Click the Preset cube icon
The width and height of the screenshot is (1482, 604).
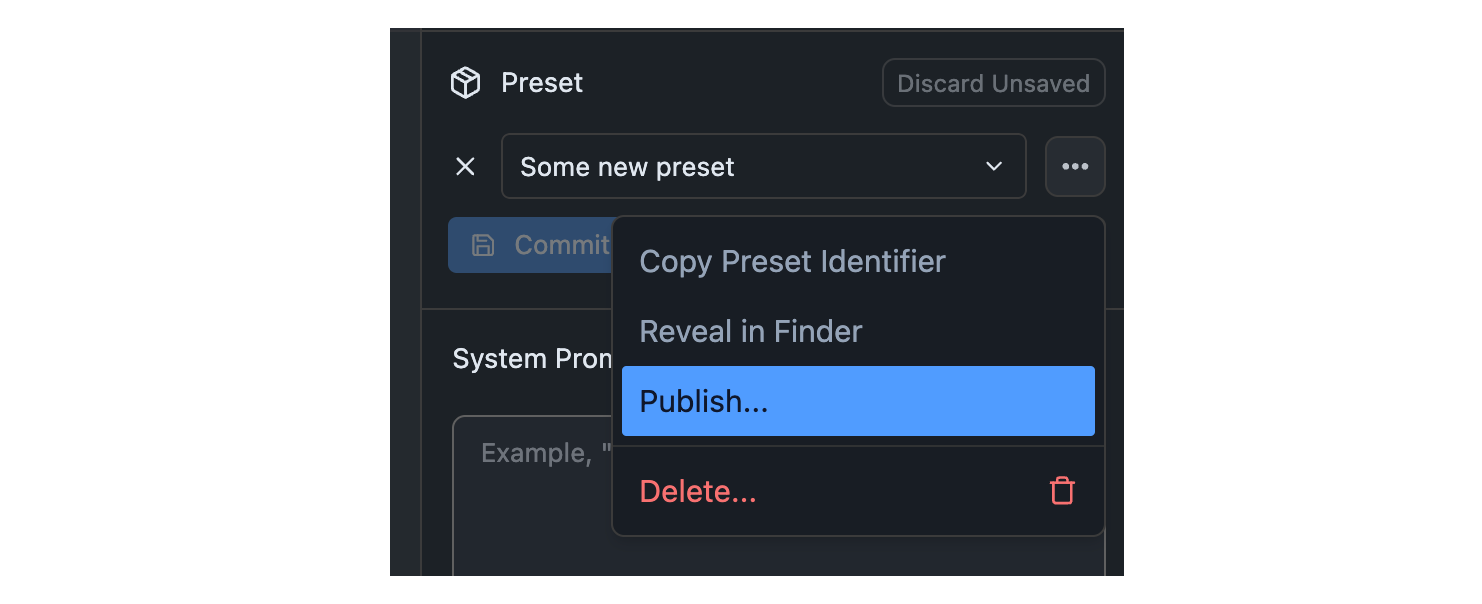click(x=465, y=83)
